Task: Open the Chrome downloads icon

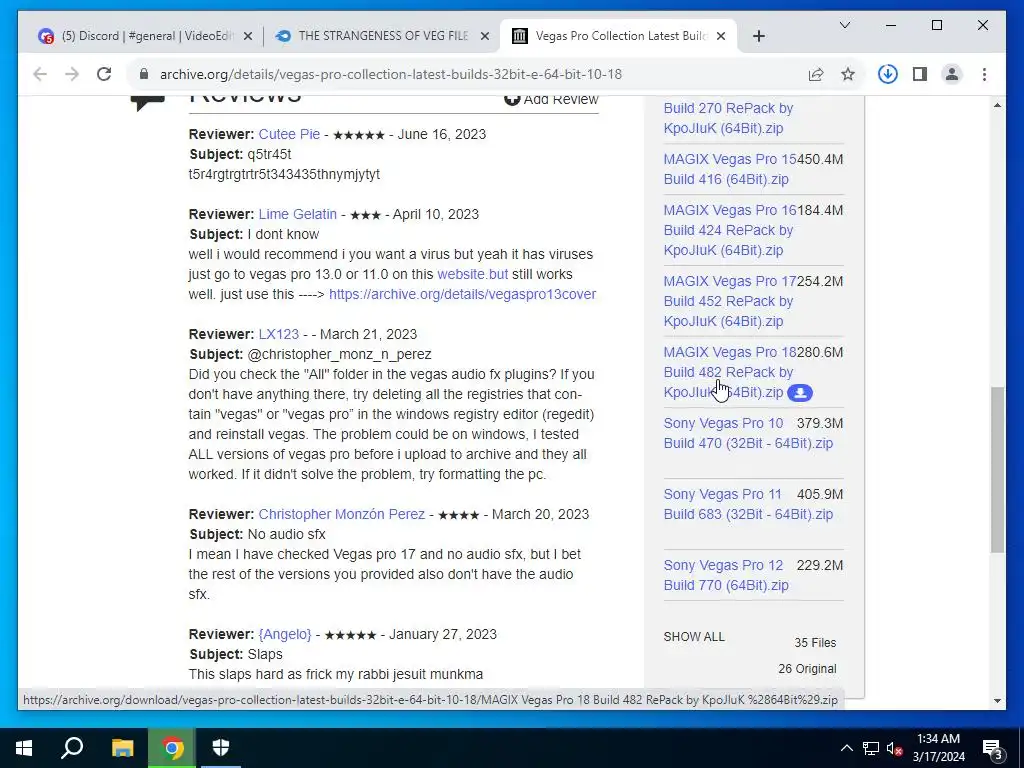Action: (x=888, y=74)
